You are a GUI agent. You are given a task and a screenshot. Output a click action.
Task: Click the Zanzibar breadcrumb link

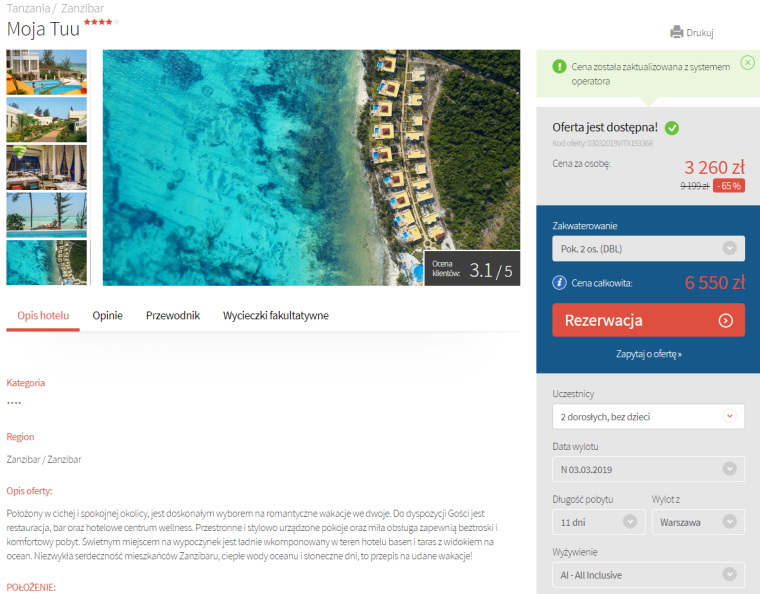pos(82,8)
